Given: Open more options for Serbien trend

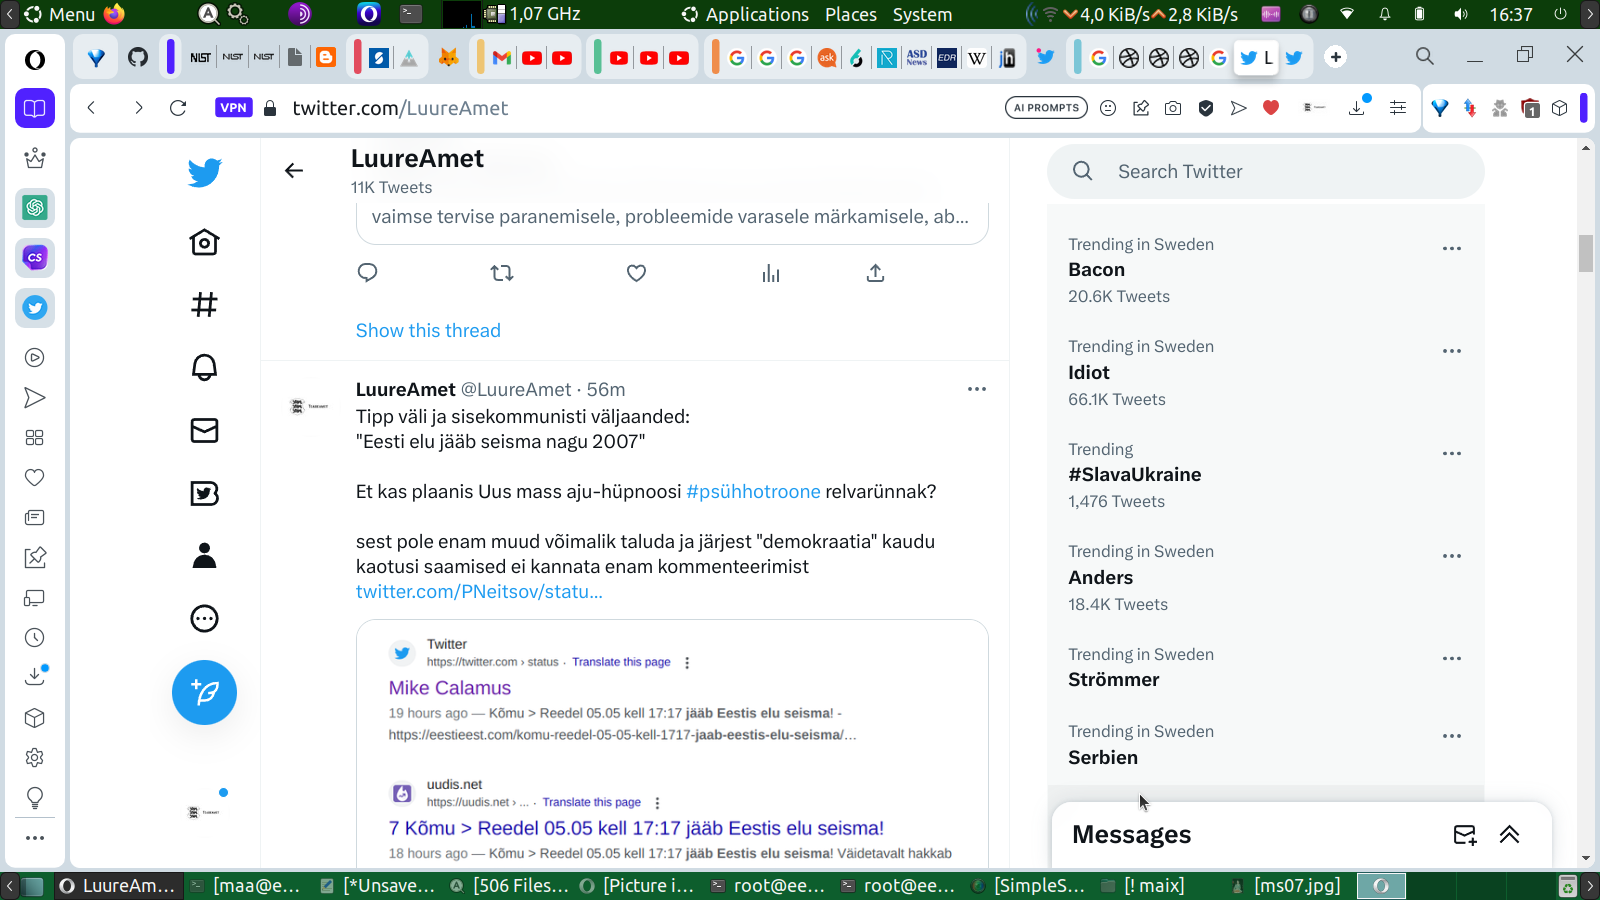Looking at the screenshot, I should [1452, 736].
